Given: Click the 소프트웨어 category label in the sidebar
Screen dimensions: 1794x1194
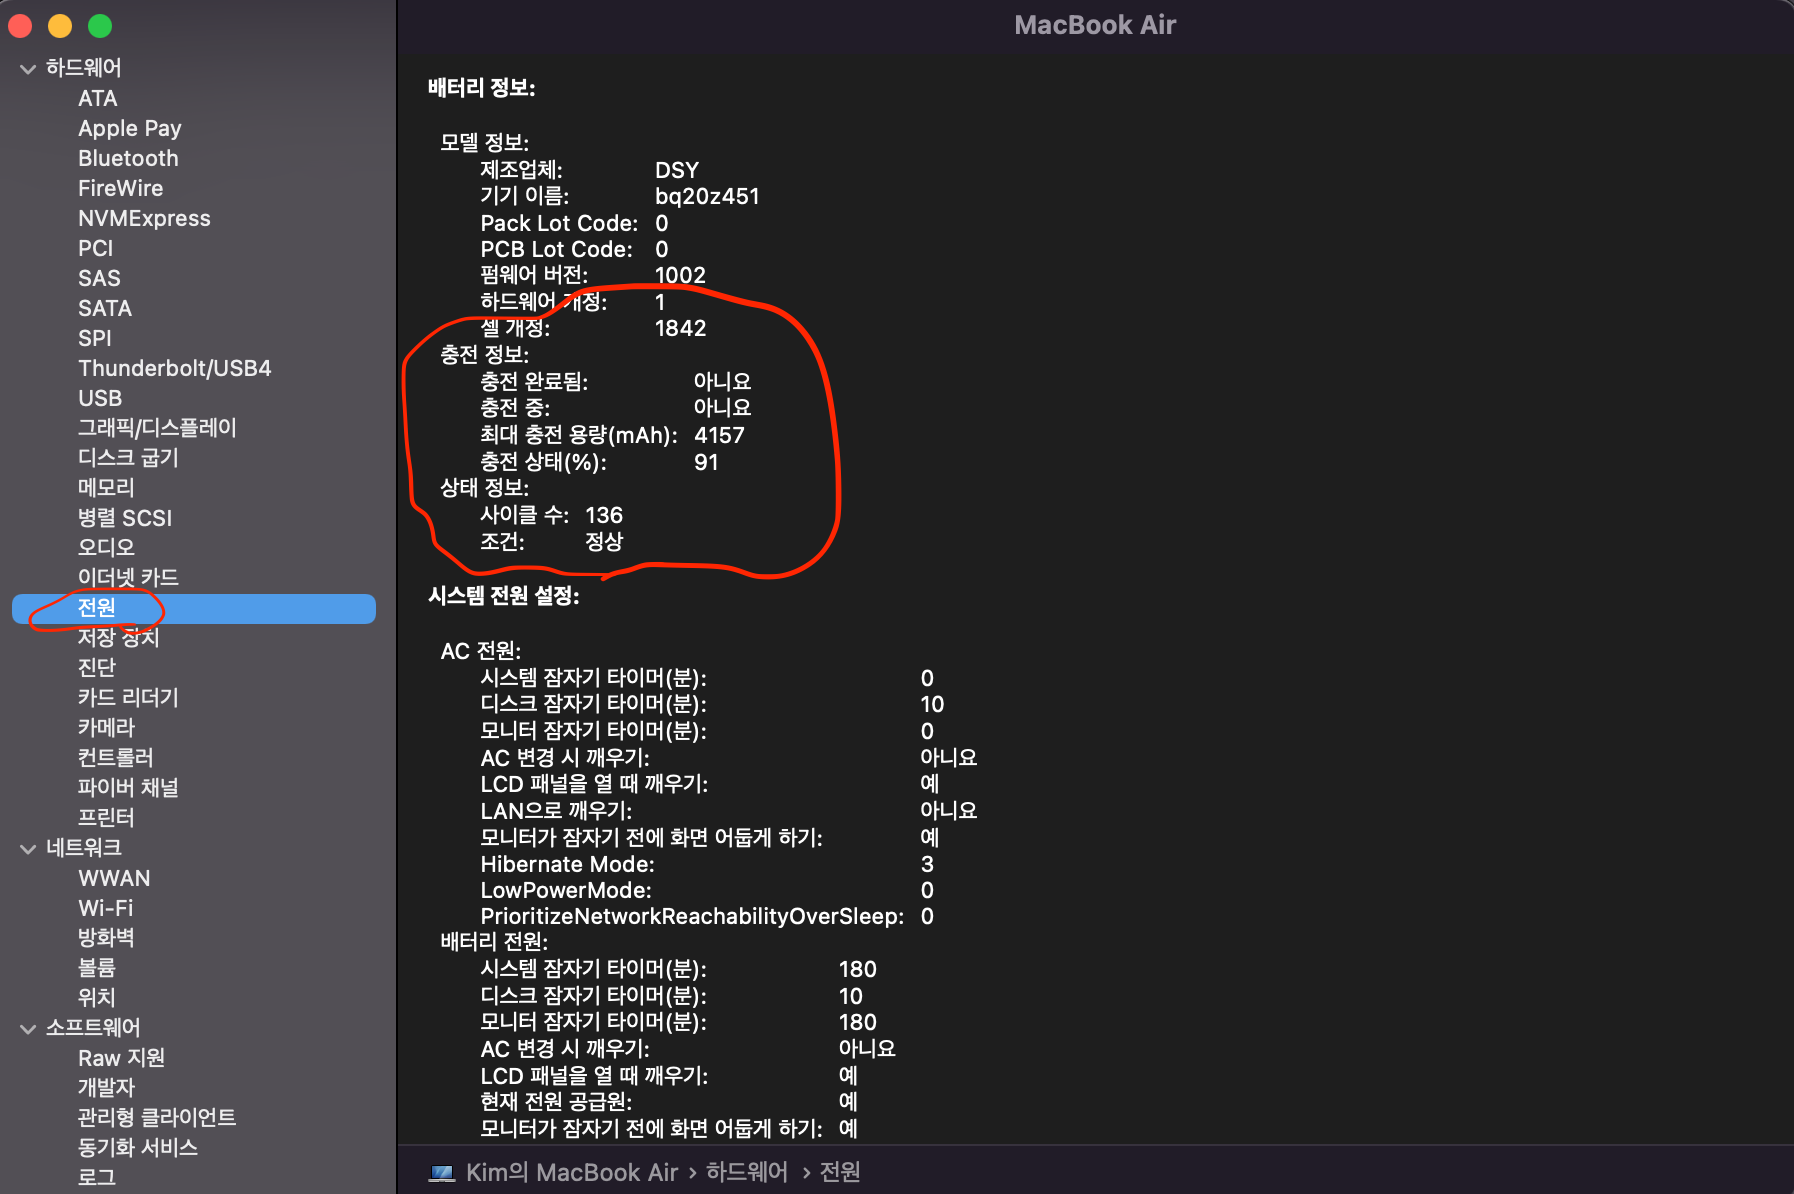Looking at the screenshot, I should click(93, 1028).
